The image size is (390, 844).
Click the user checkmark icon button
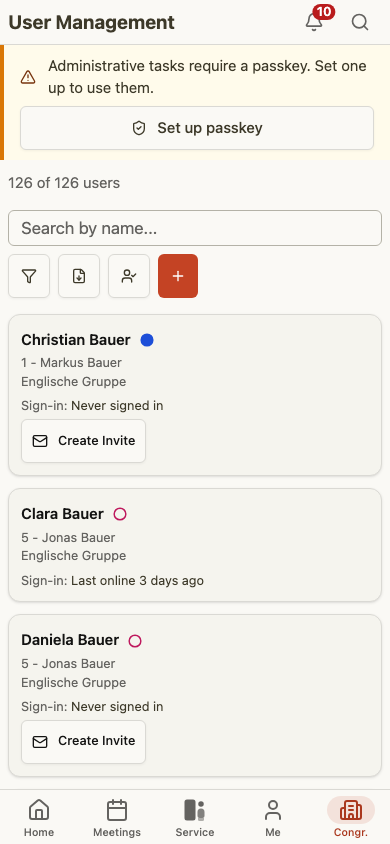pos(129,276)
